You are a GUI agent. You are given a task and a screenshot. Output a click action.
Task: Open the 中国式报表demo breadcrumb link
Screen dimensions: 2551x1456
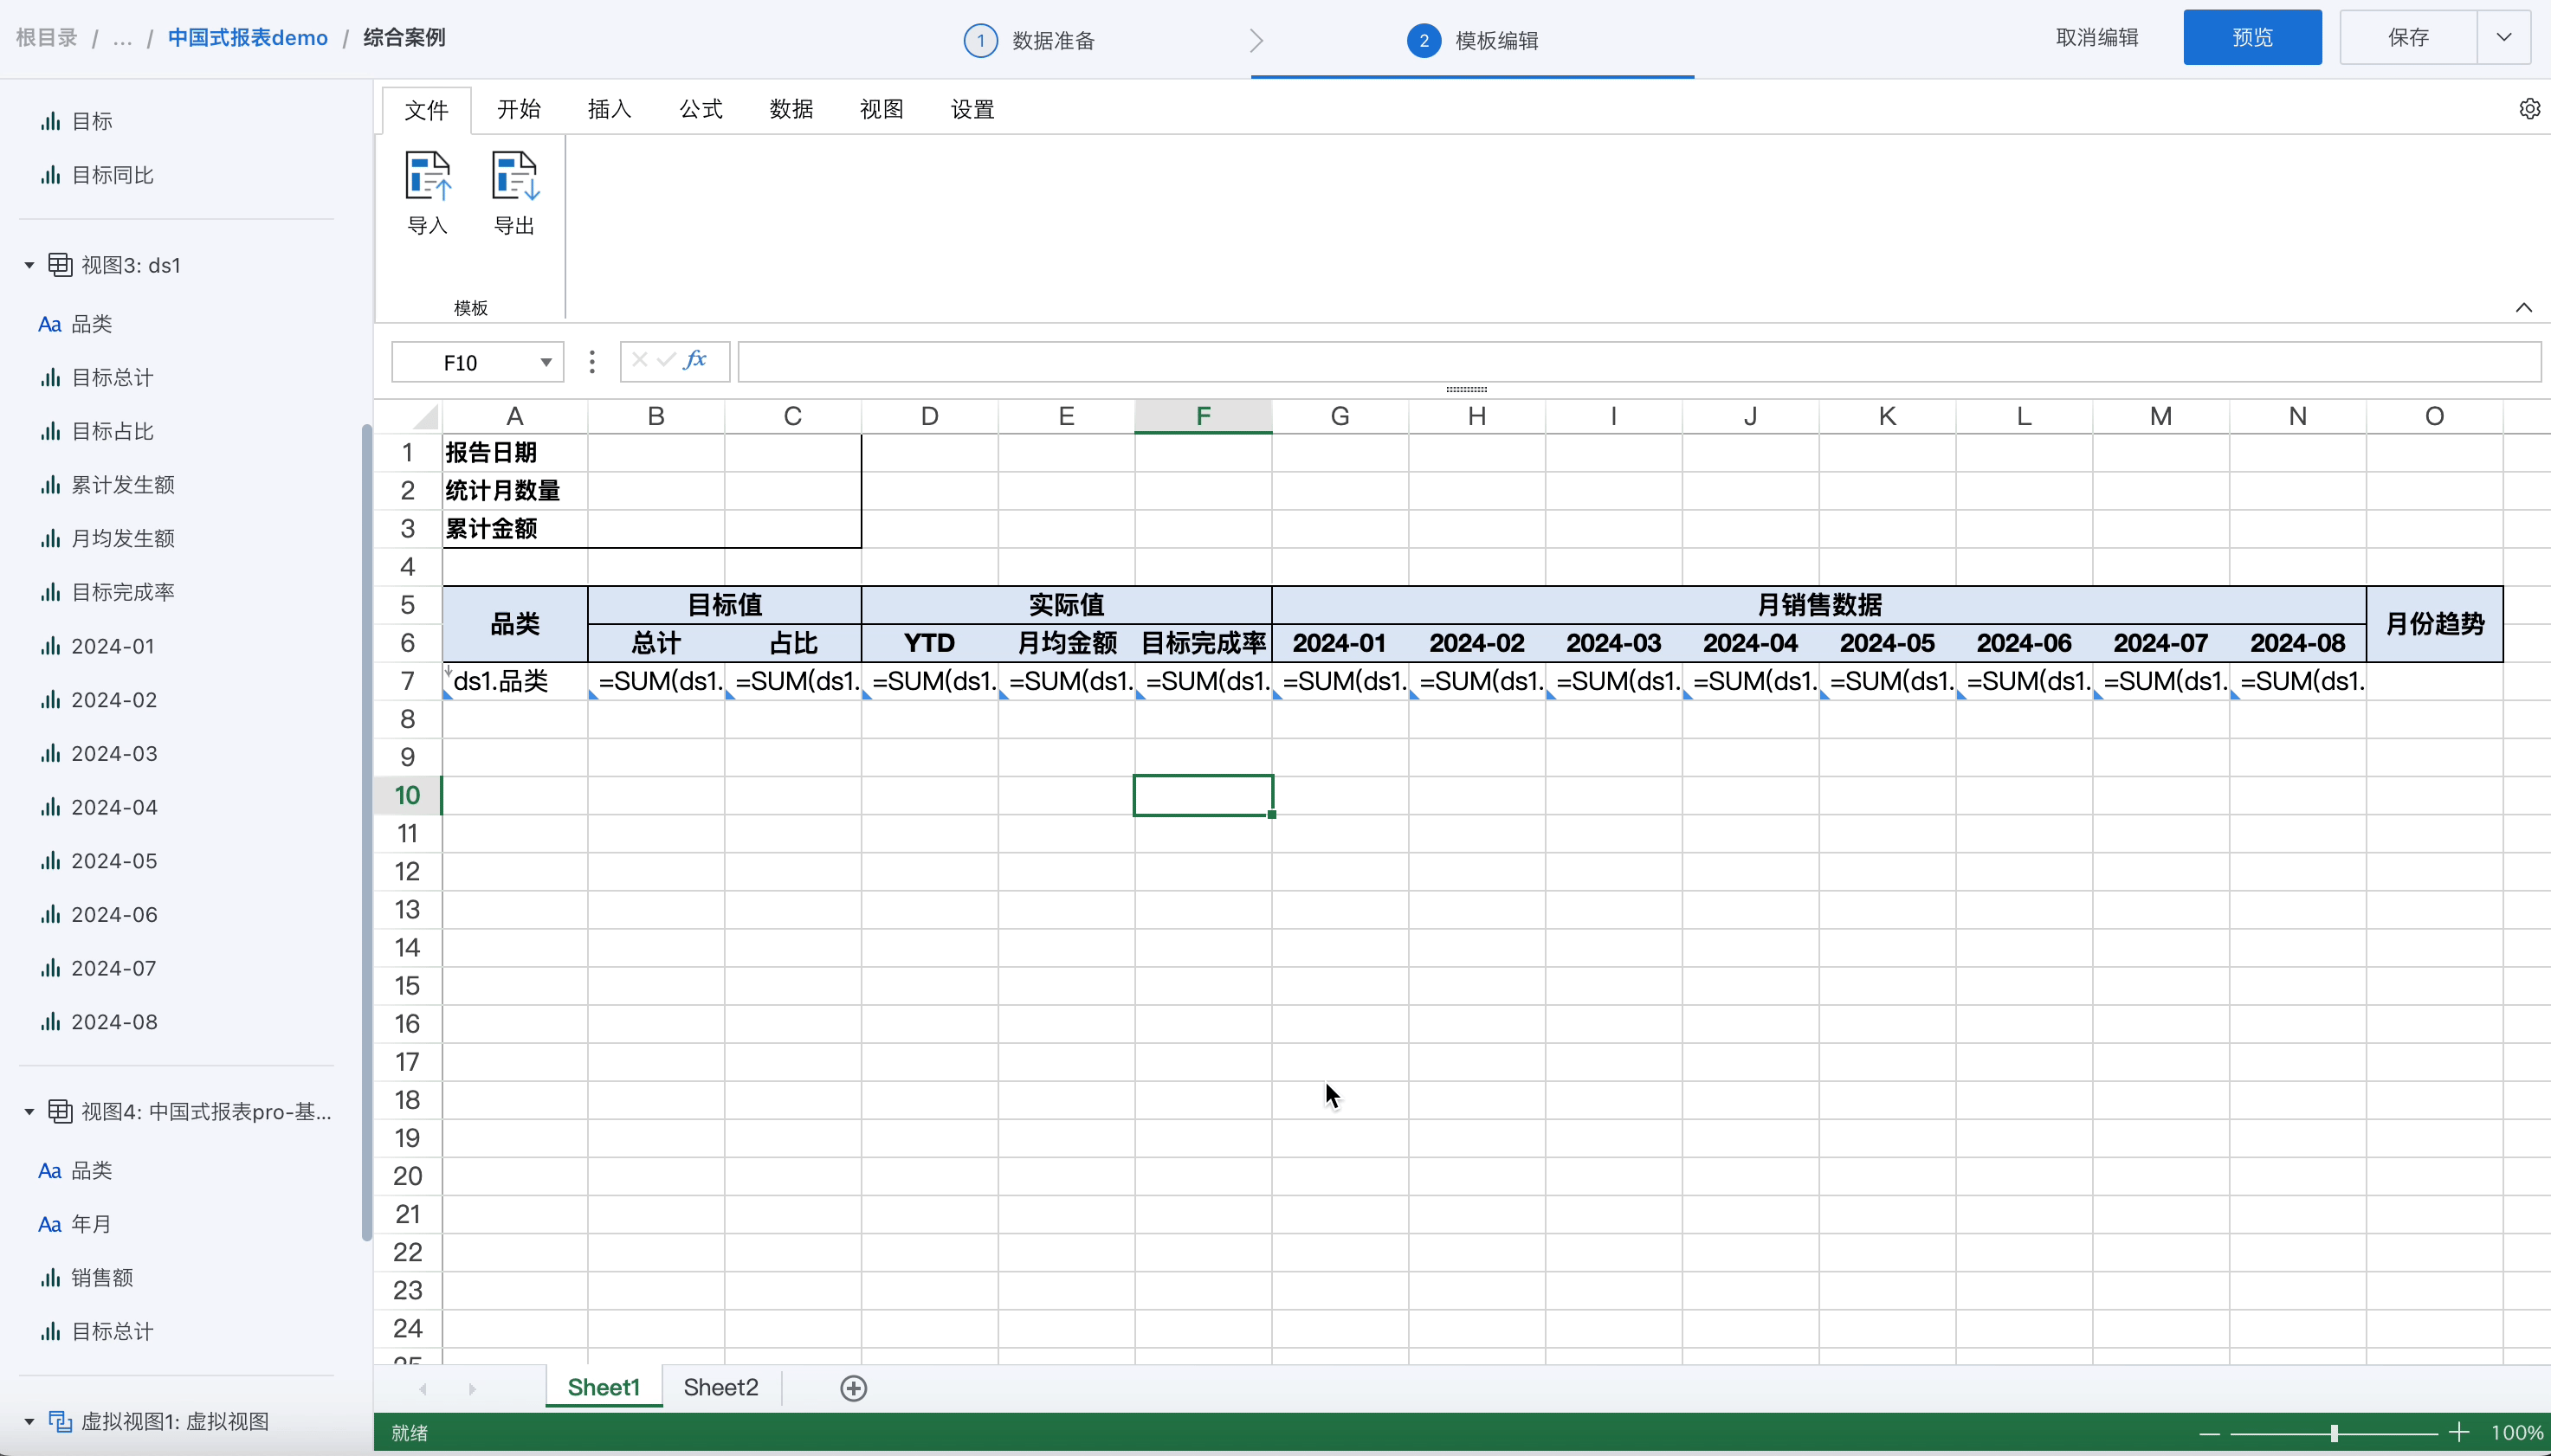click(x=248, y=38)
